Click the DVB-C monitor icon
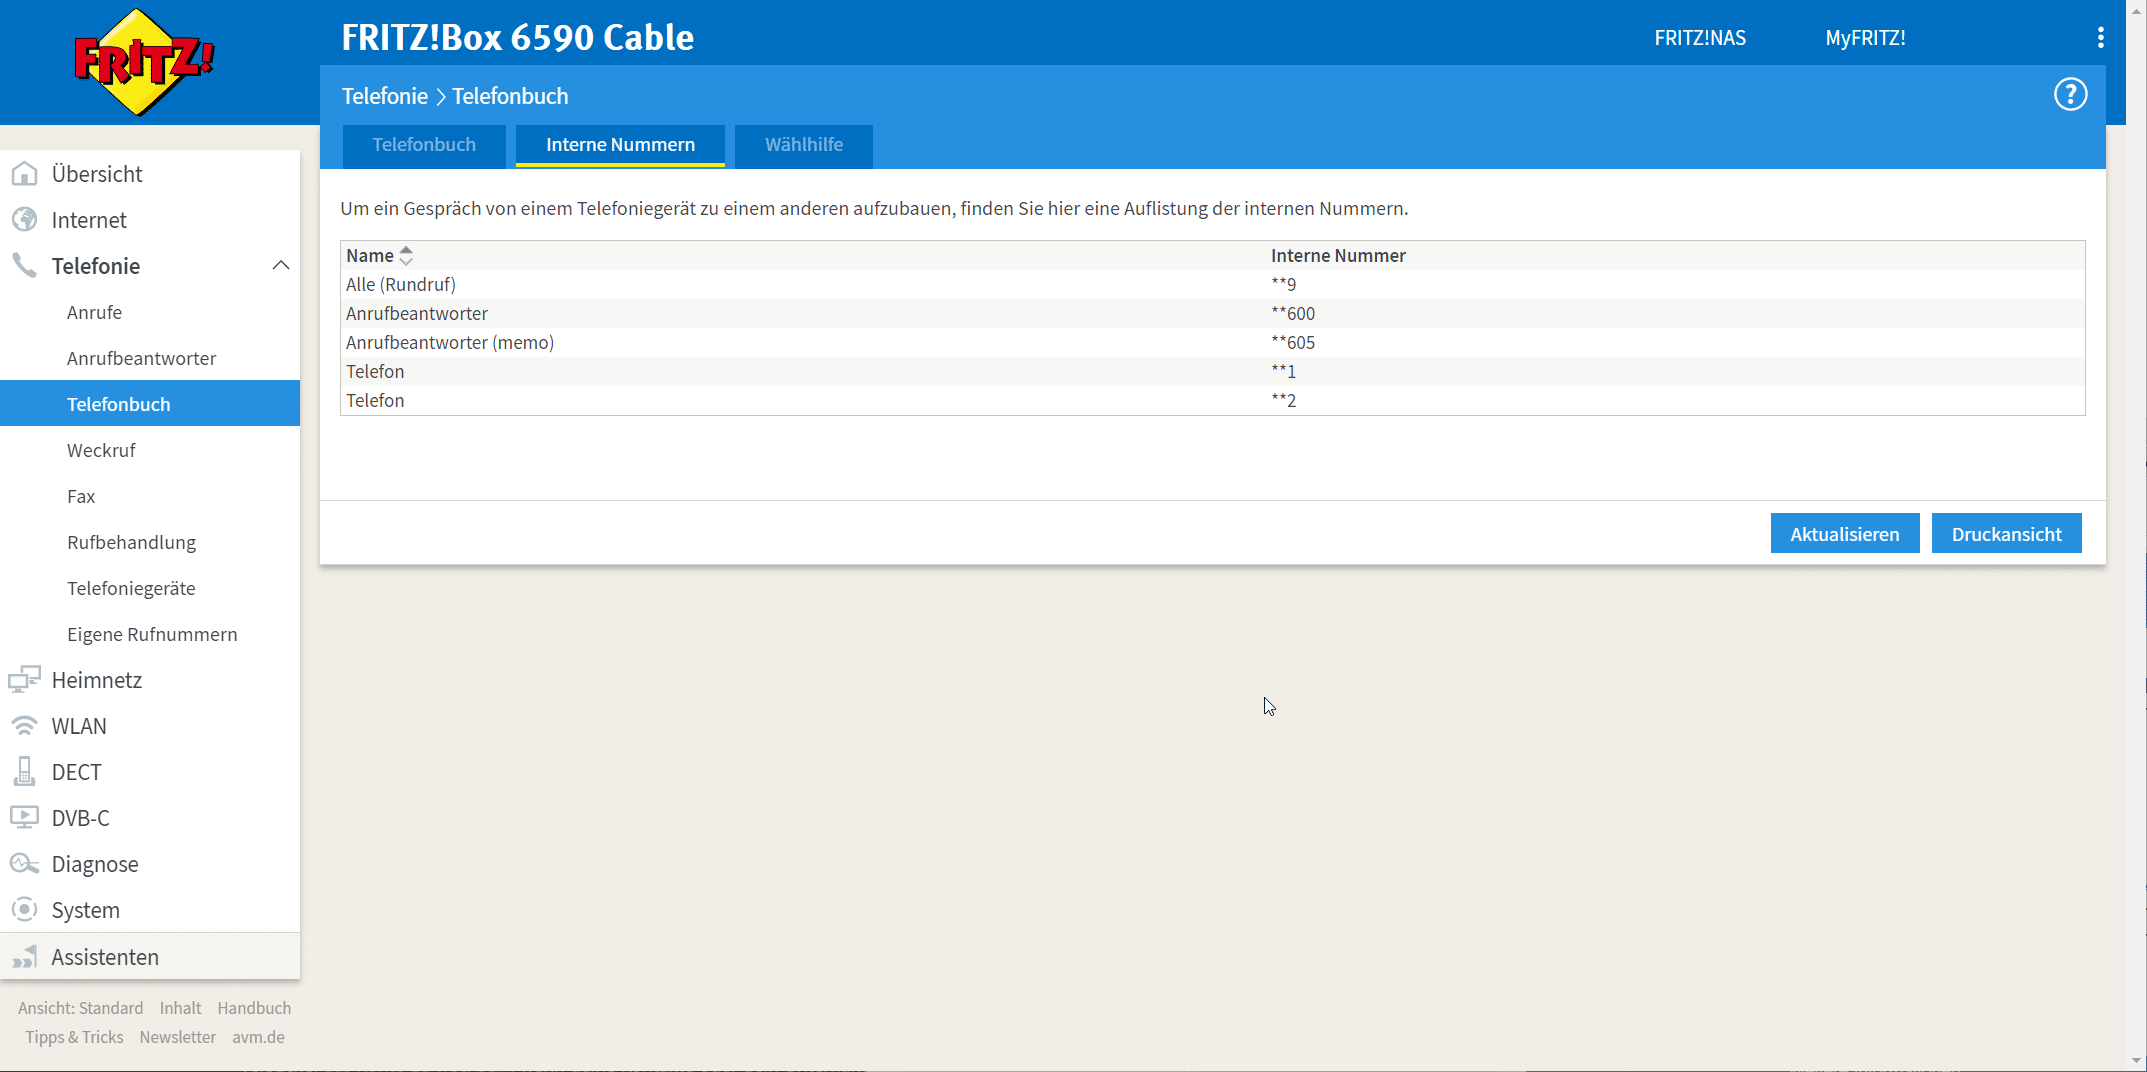The image size is (2147, 1072). 24,818
